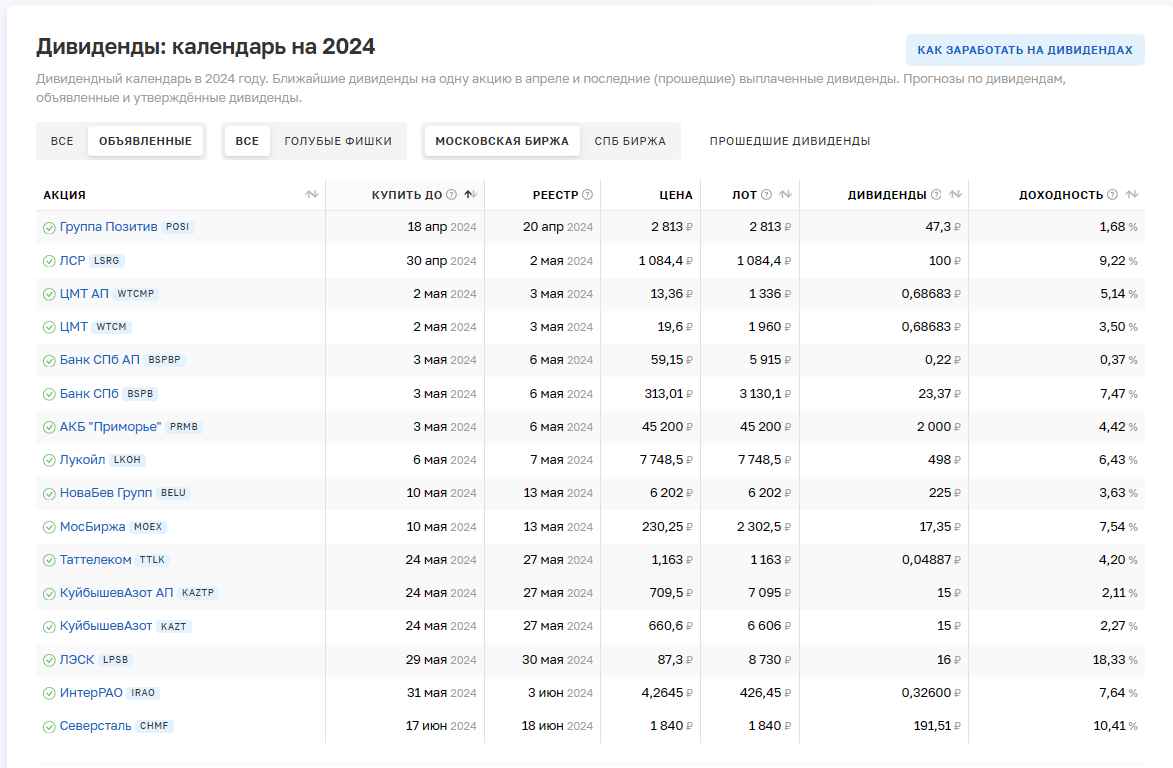Open Группа Позитив stock link

click(108, 227)
